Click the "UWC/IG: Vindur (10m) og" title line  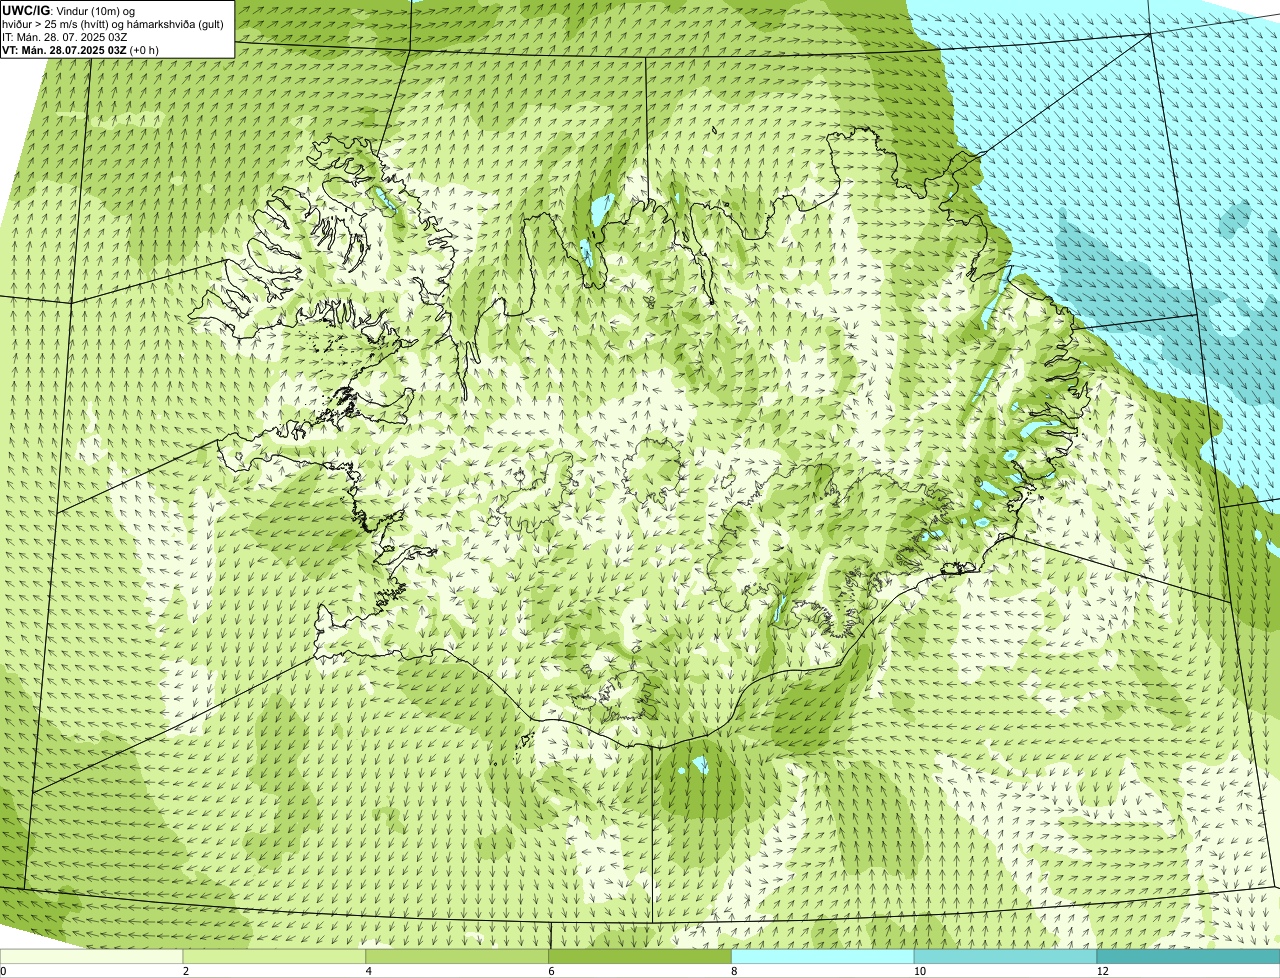pos(68,10)
